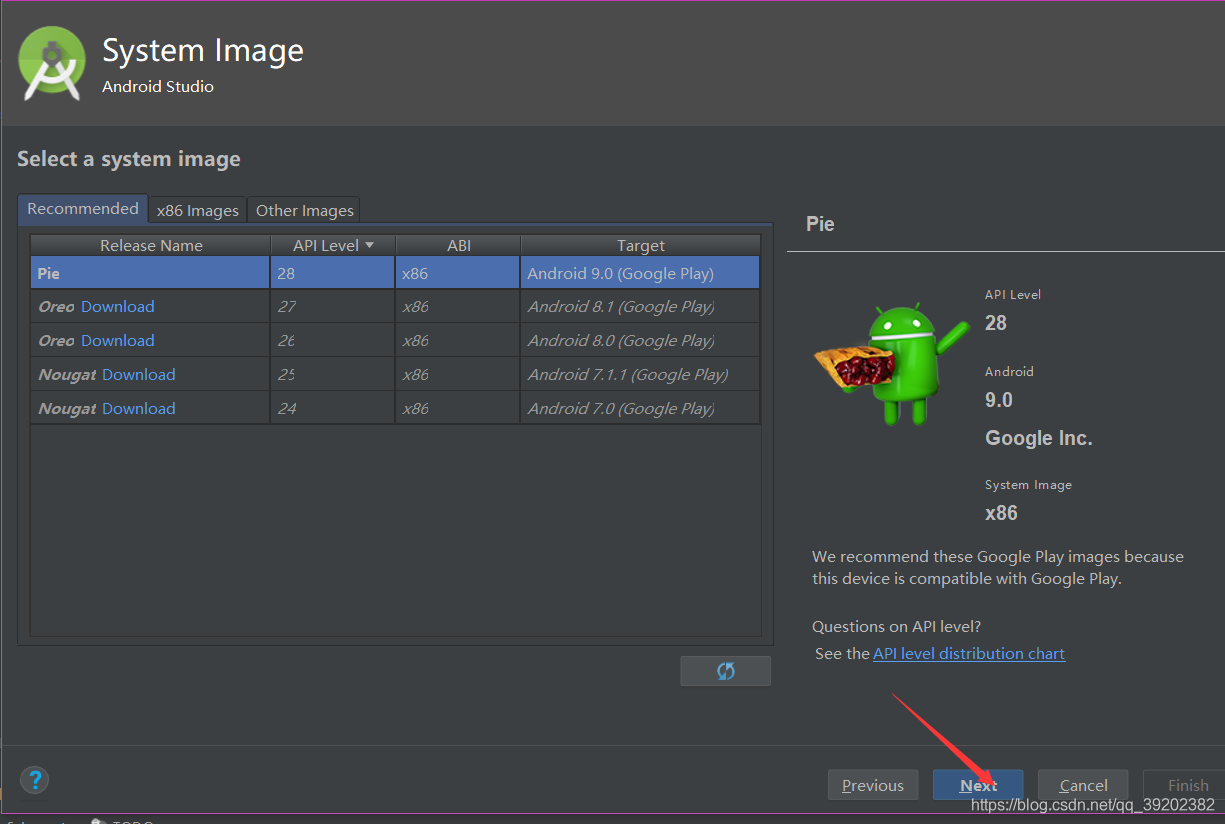Click API level 28 cell in table
This screenshot has height=824, width=1225.
(x=333, y=273)
